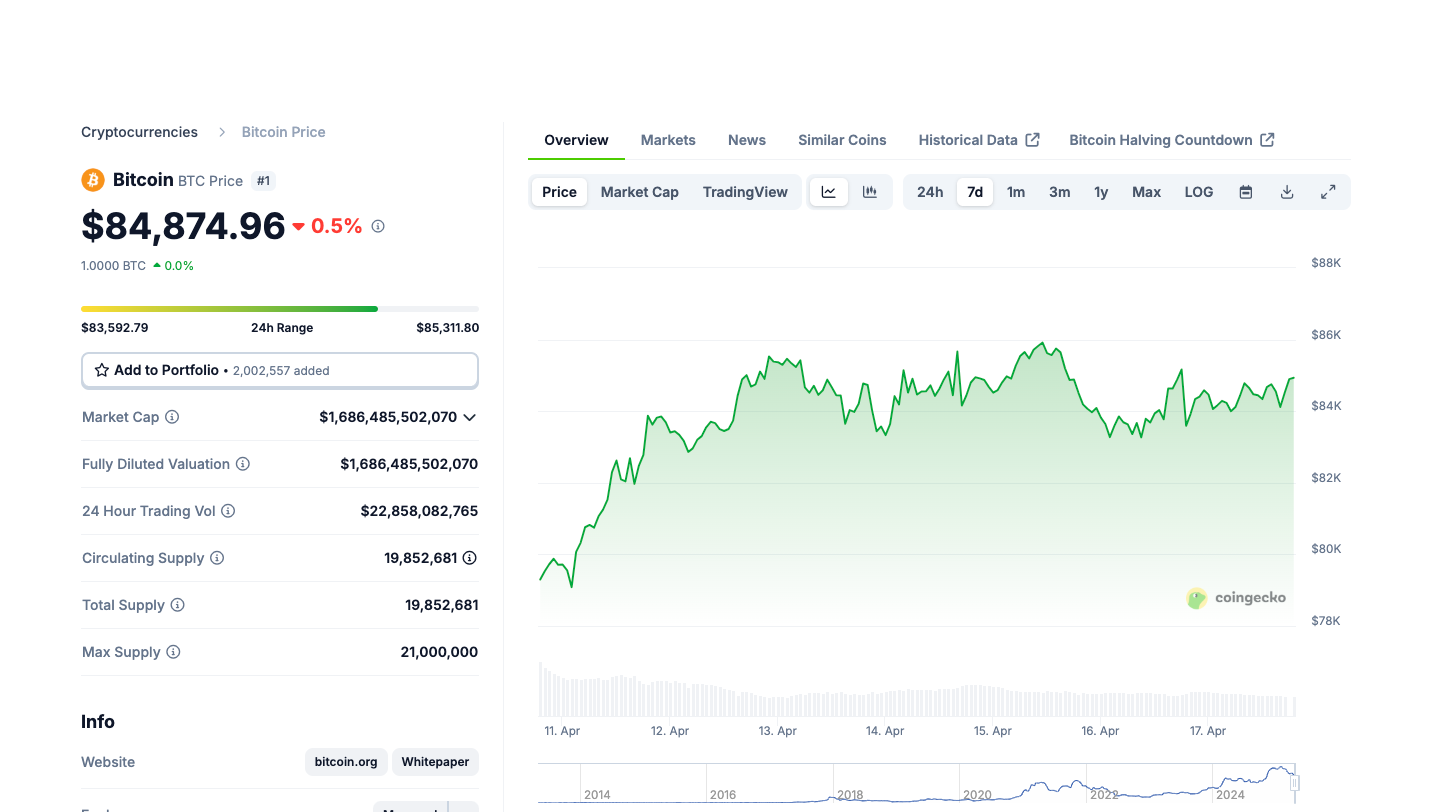Select the 1y chart timeframe

[1101, 191]
